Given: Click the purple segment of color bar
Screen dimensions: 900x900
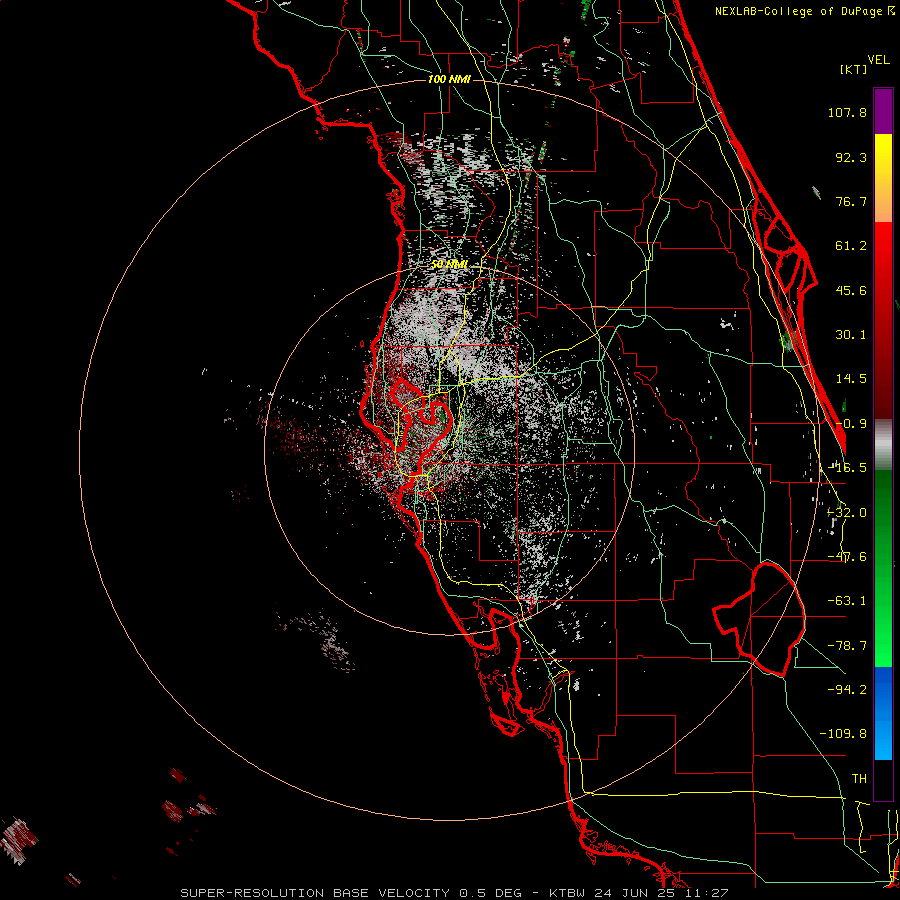Looking at the screenshot, I should pos(883,111).
